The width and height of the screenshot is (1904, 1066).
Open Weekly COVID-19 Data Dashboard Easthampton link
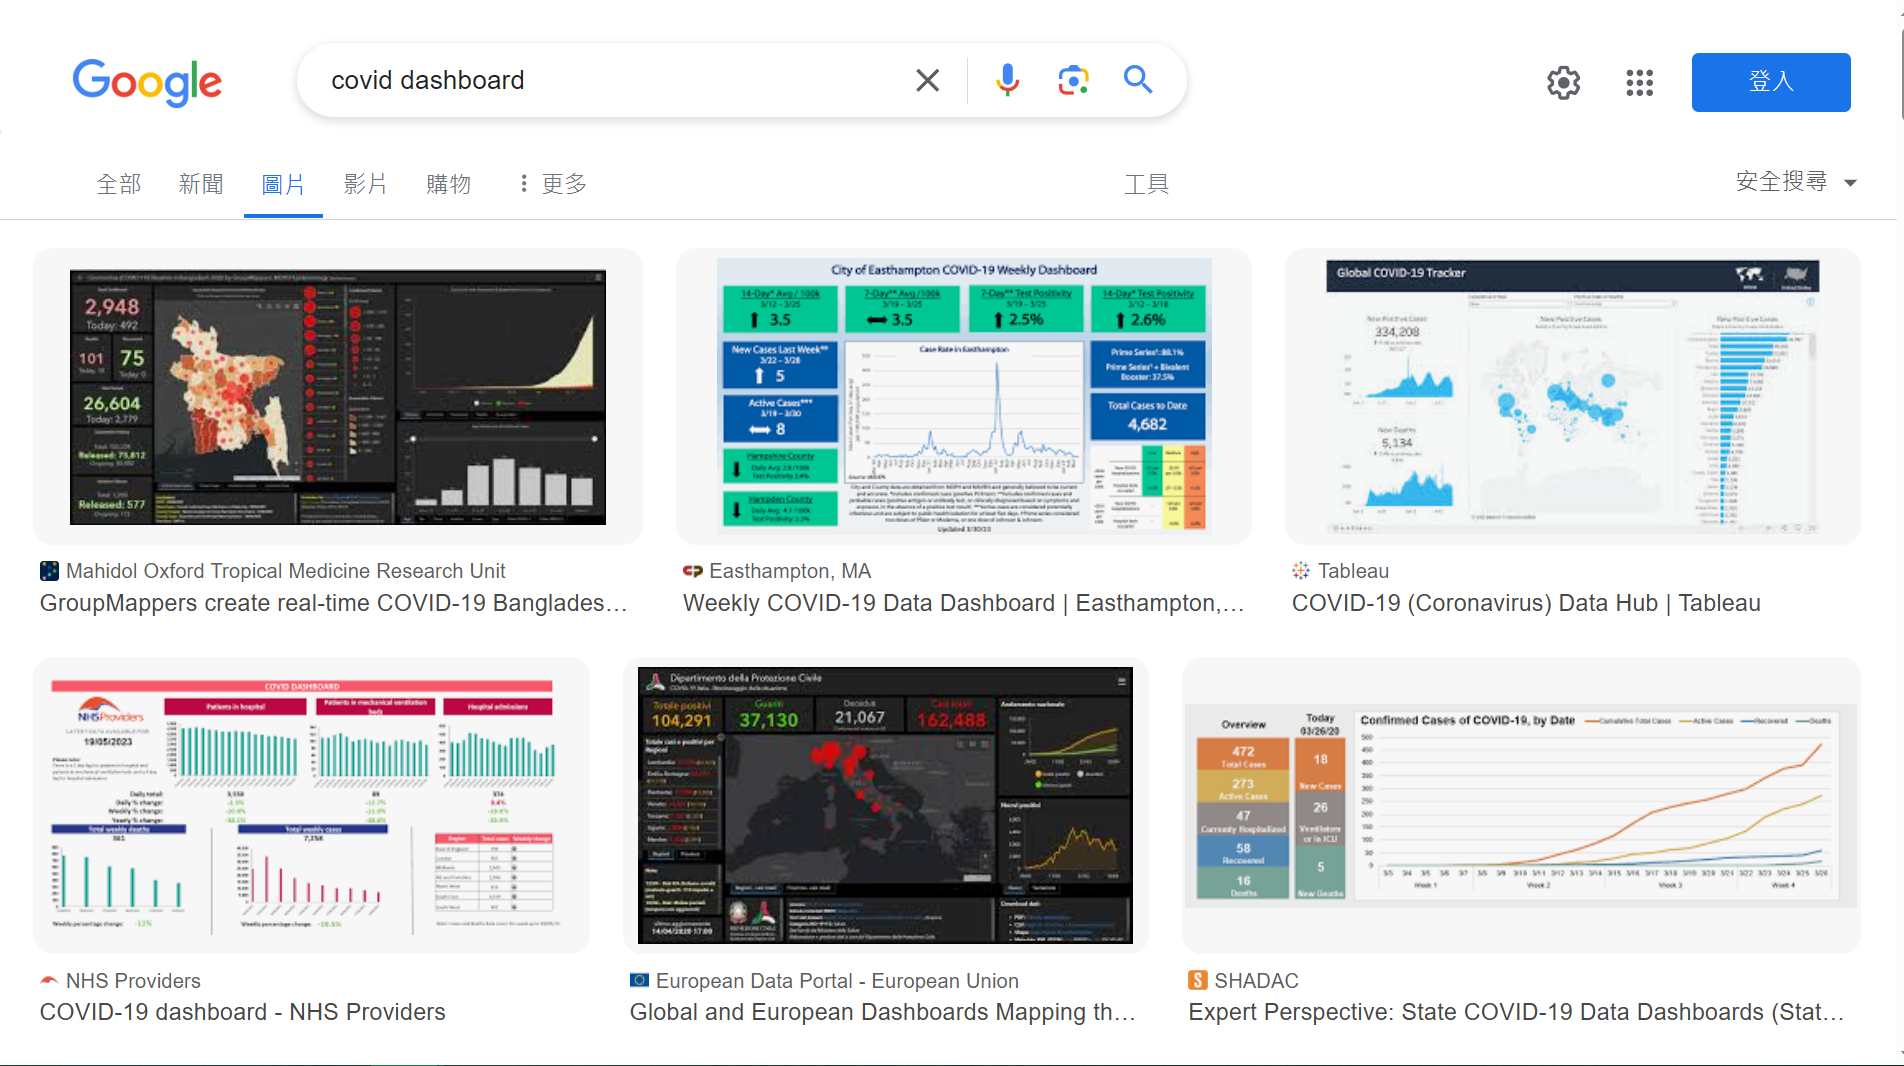962,603
